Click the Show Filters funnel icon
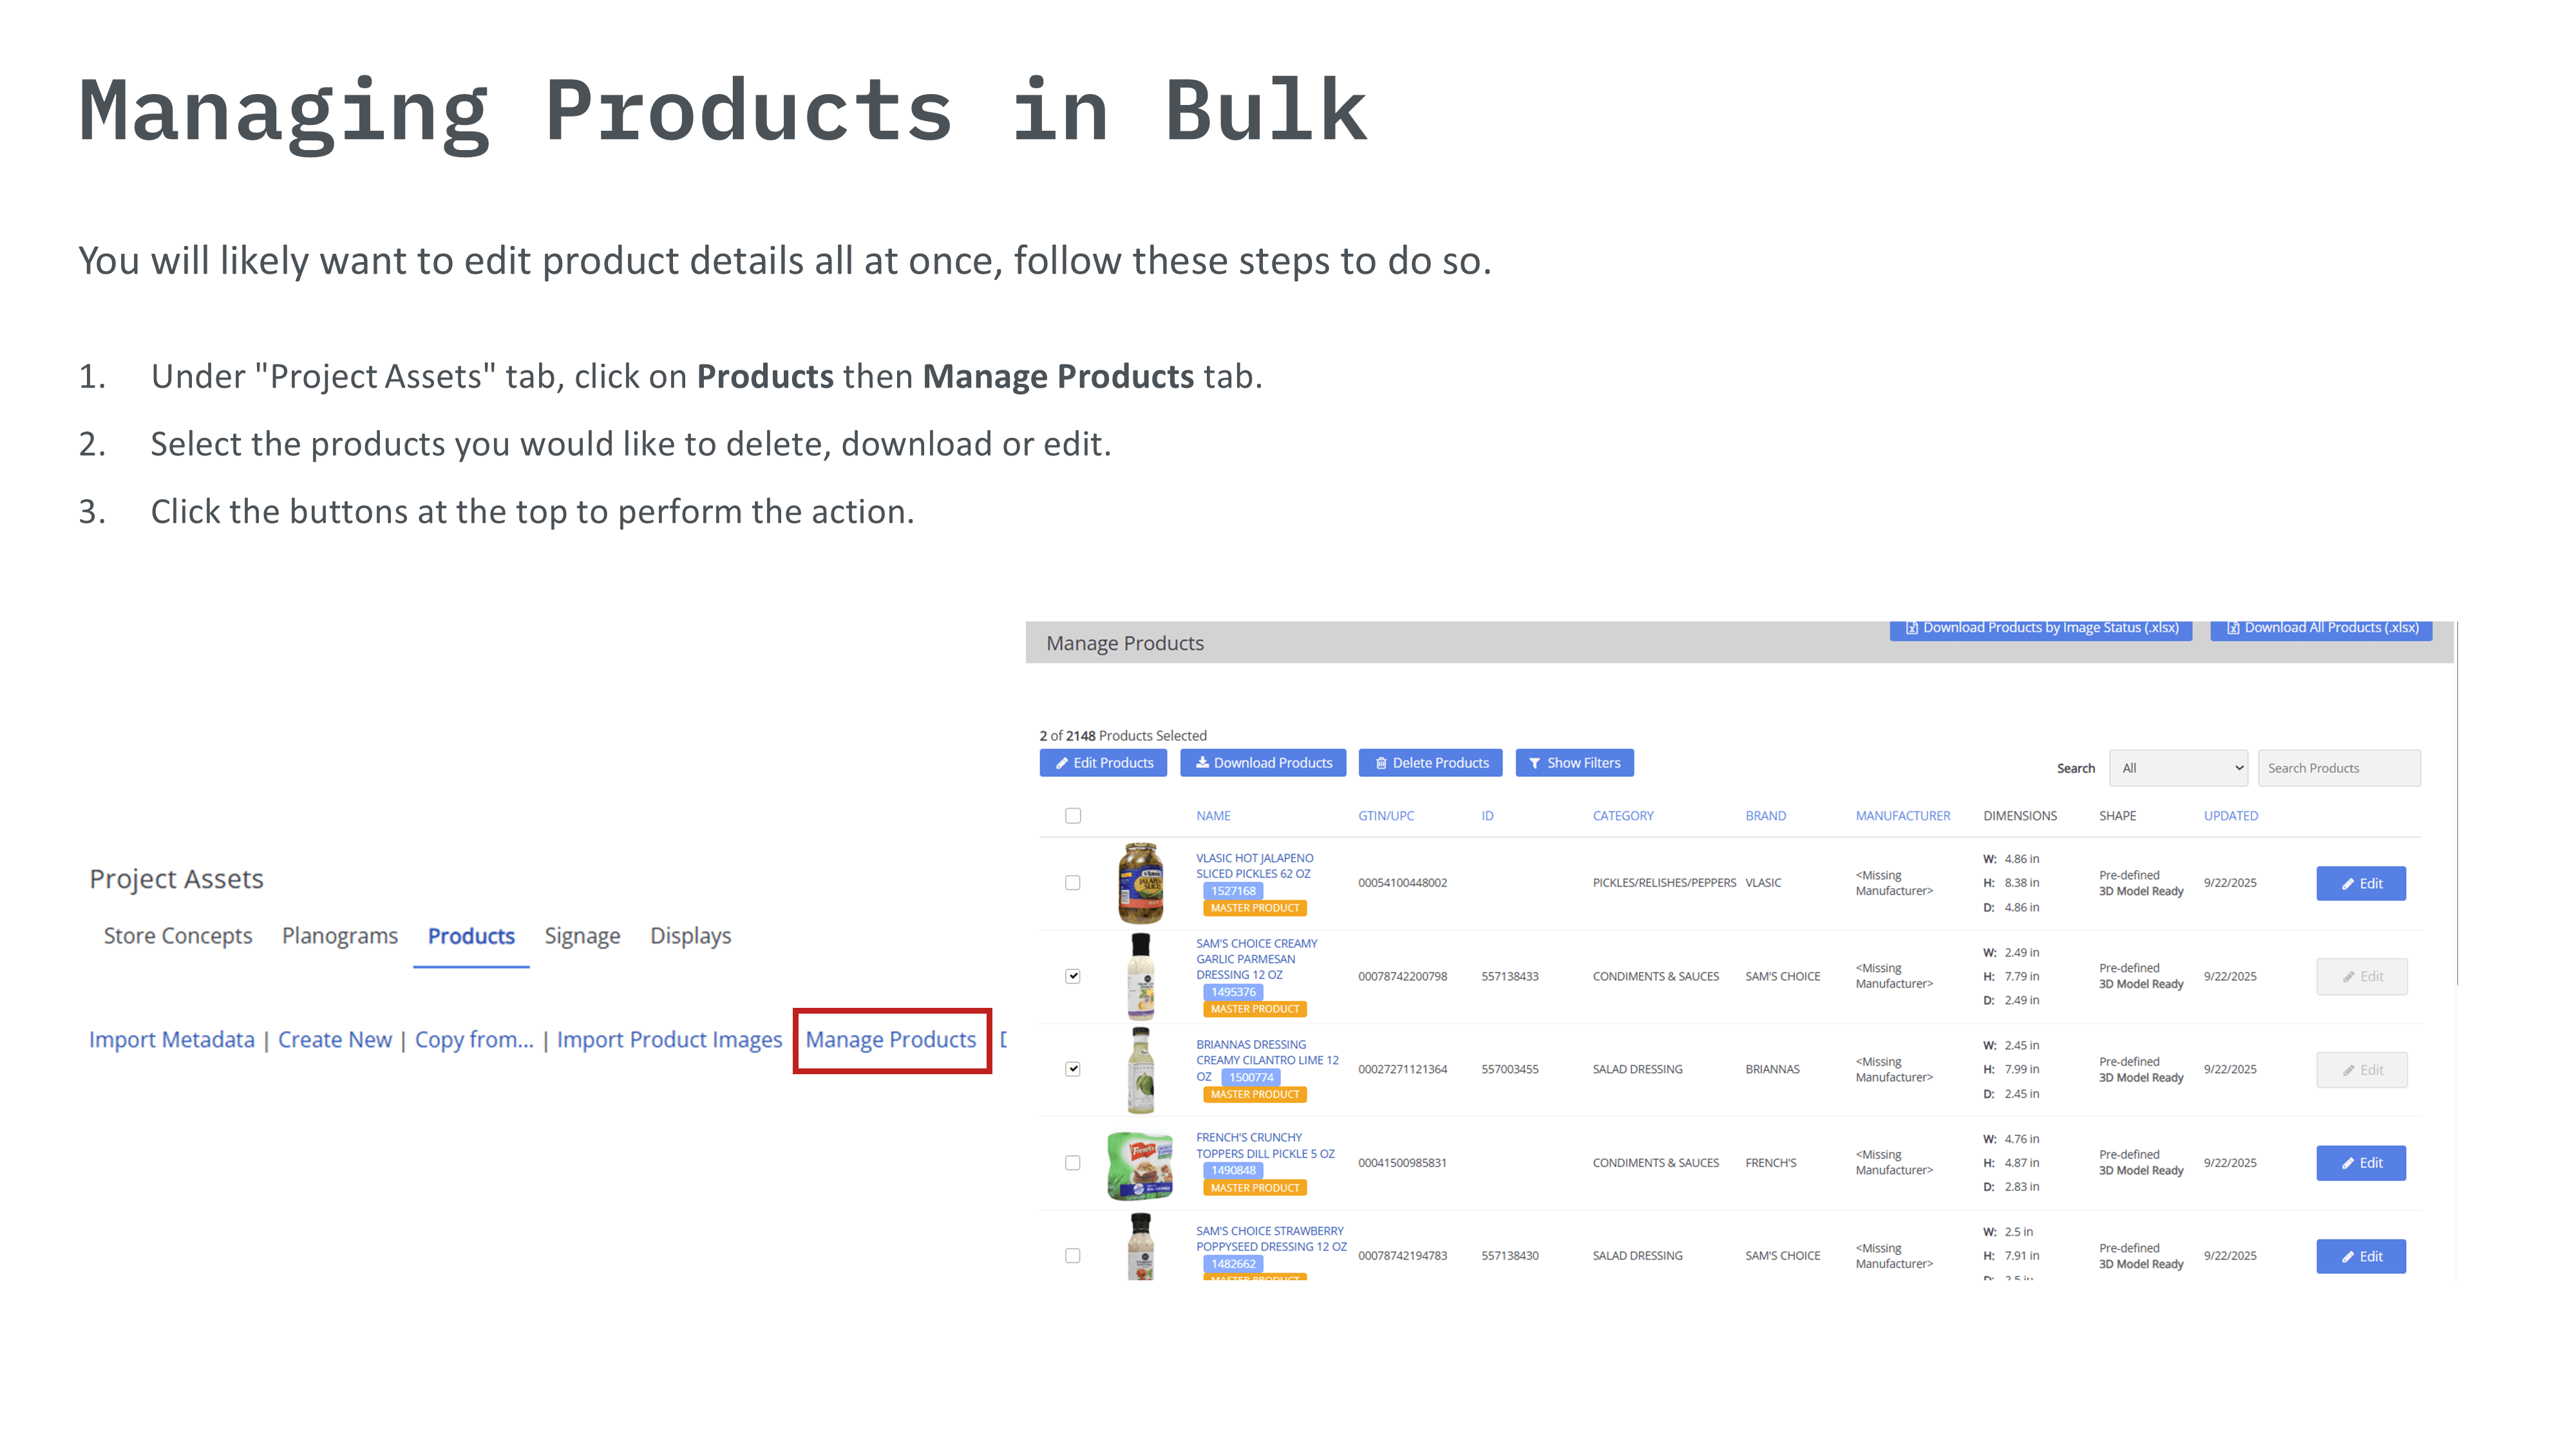The image size is (2576, 1449). tap(1534, 763)
